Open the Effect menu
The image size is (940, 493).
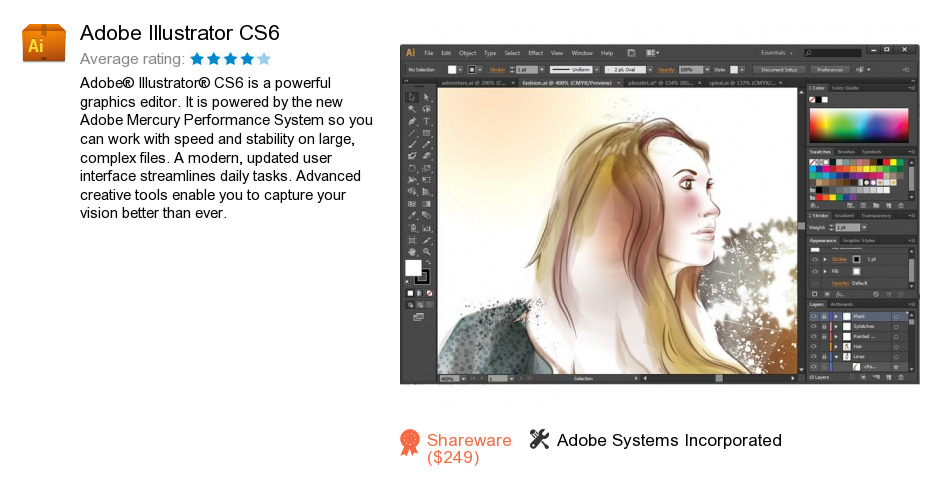tap(535, 53)
